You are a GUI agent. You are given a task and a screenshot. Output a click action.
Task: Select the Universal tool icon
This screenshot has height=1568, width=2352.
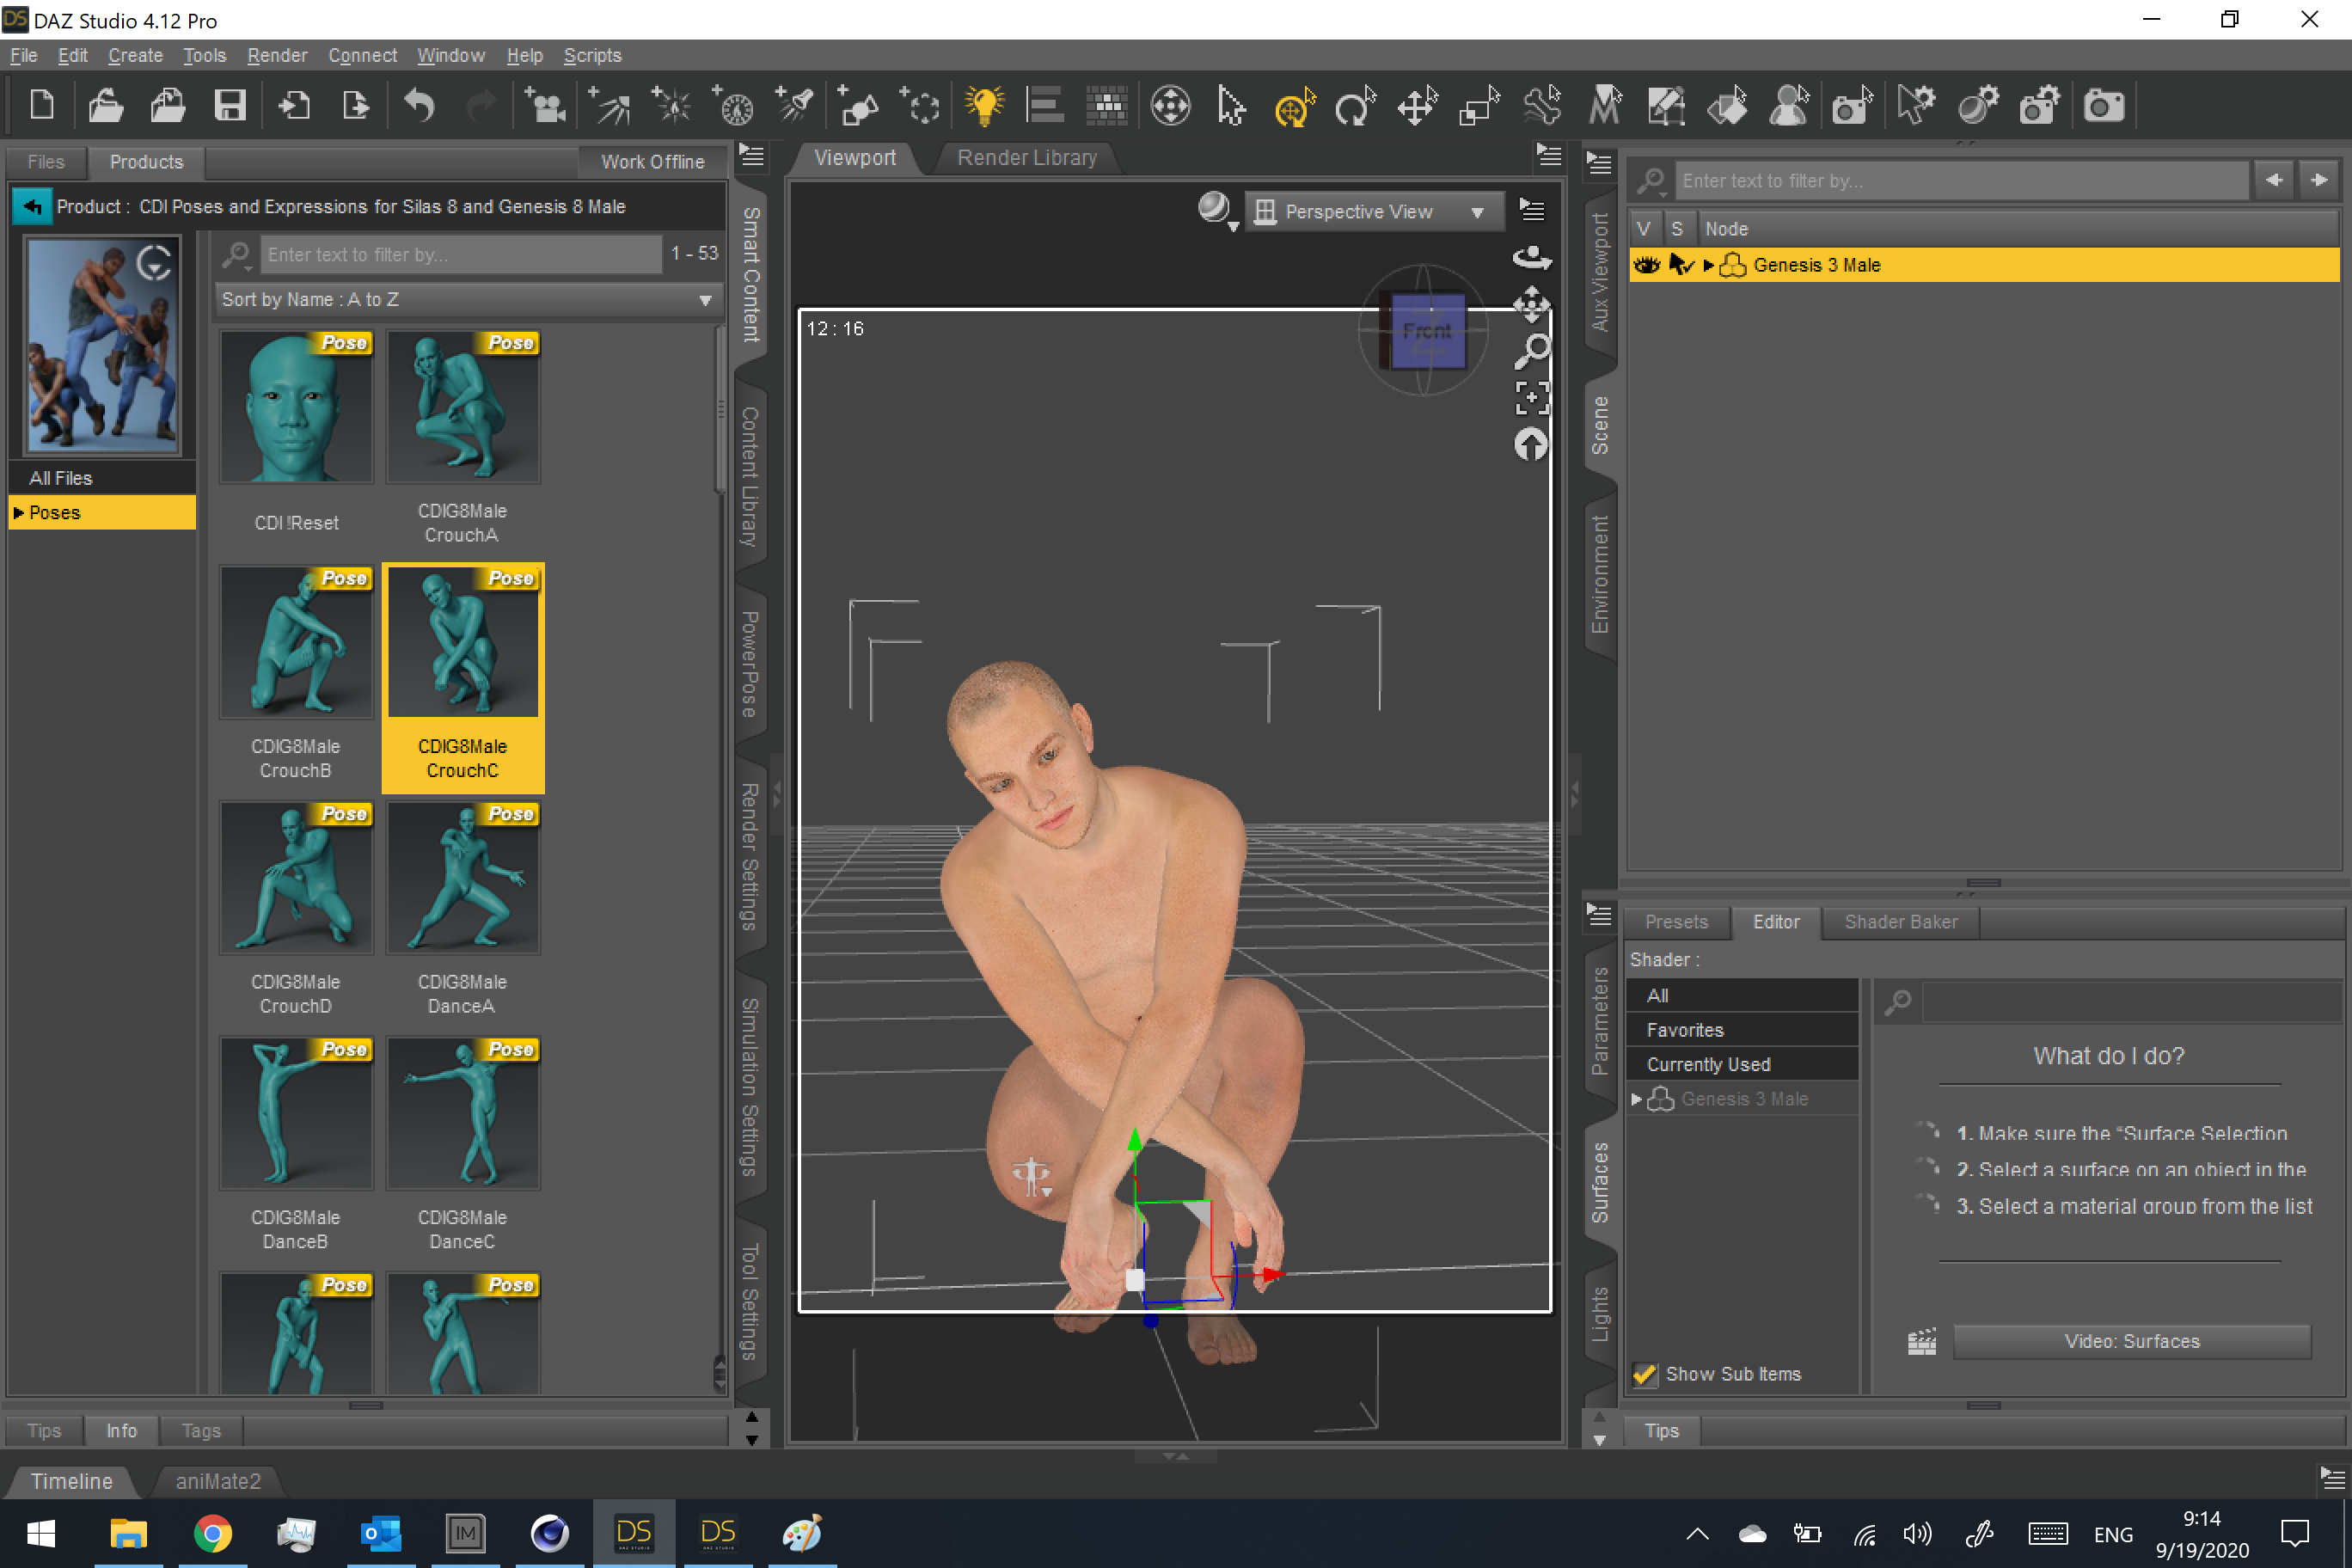[x=1294, y=106]
